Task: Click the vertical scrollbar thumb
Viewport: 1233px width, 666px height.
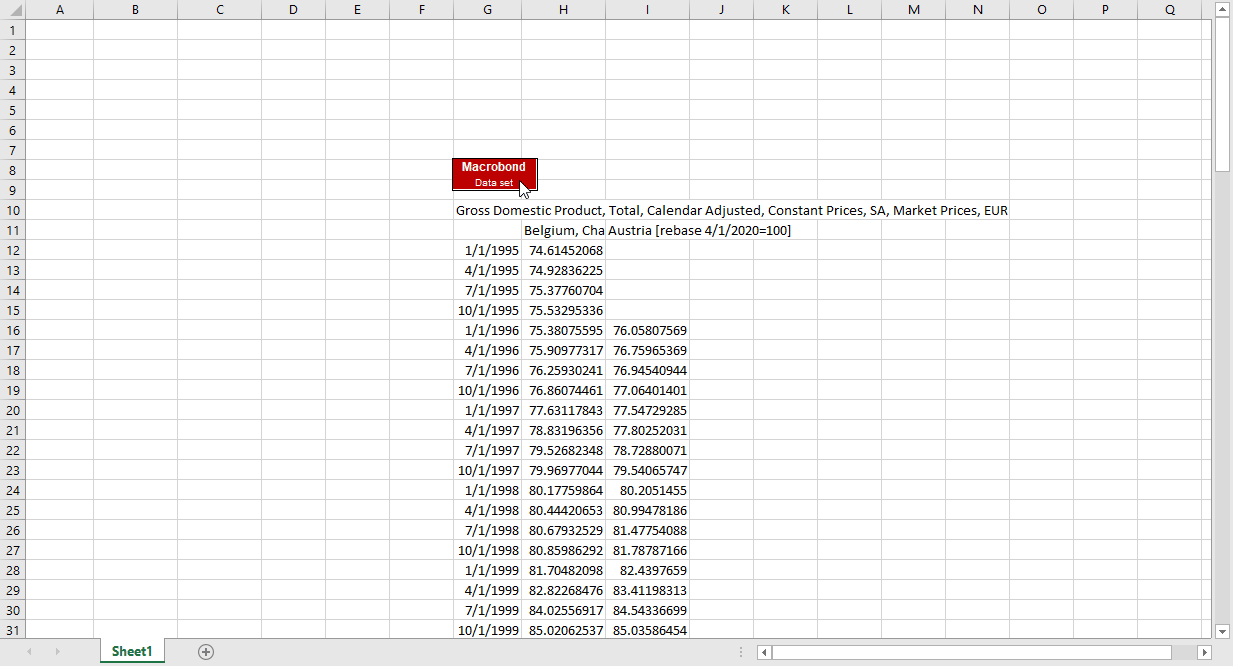Action: pos(1222,95)
